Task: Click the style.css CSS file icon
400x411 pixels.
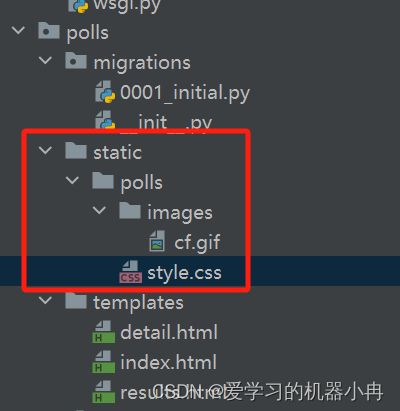Action: pos(130,272)
